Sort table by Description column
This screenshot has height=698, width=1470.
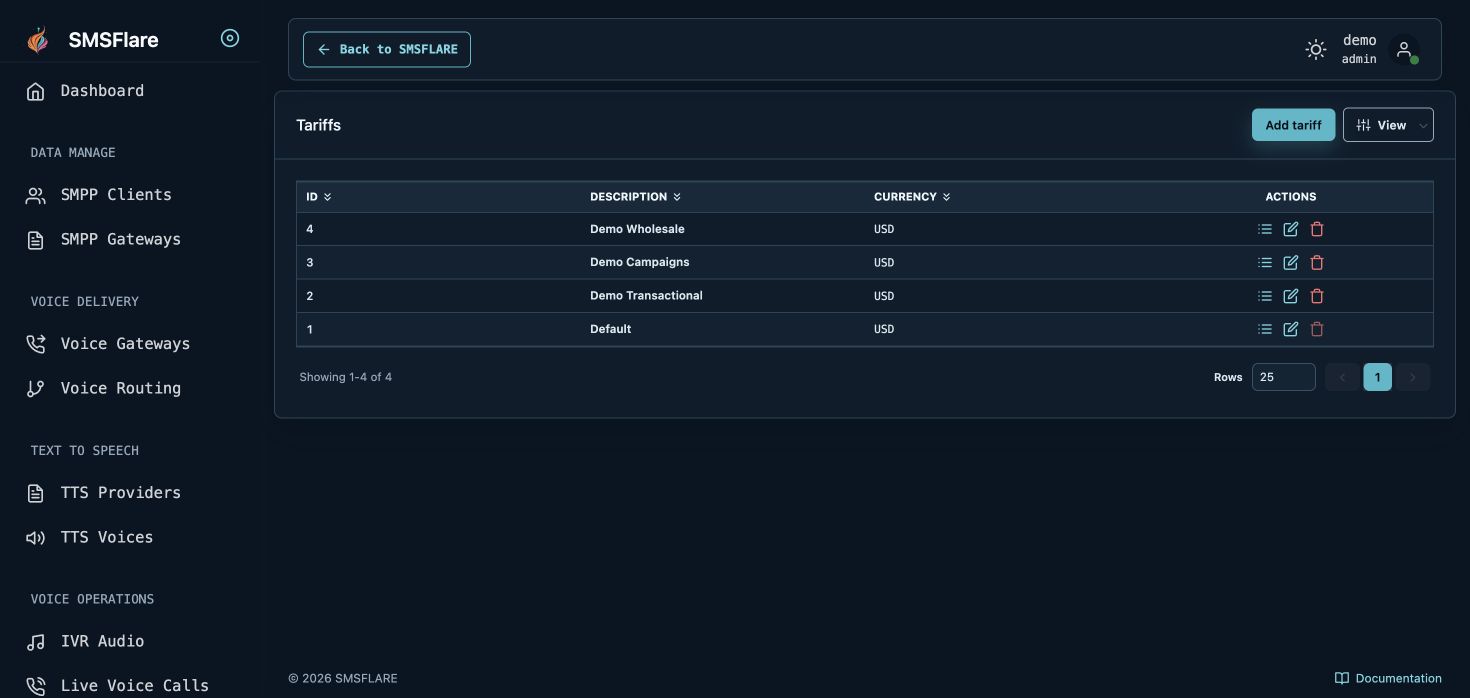click(x=635, y=197)
